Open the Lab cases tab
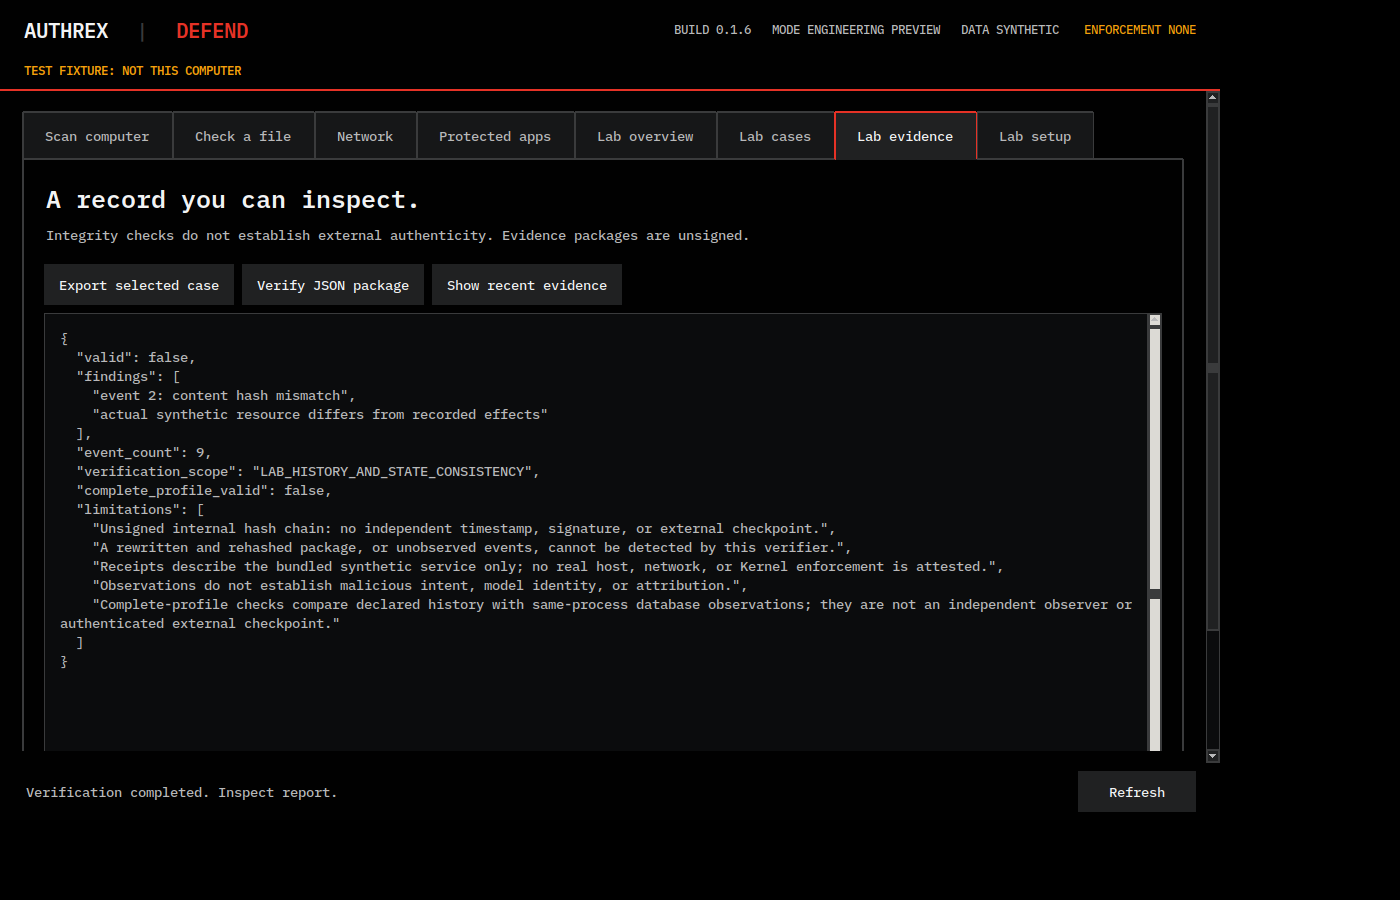Image resolution: width=1400 pixels, height=900 pixels. coord(775,136)
